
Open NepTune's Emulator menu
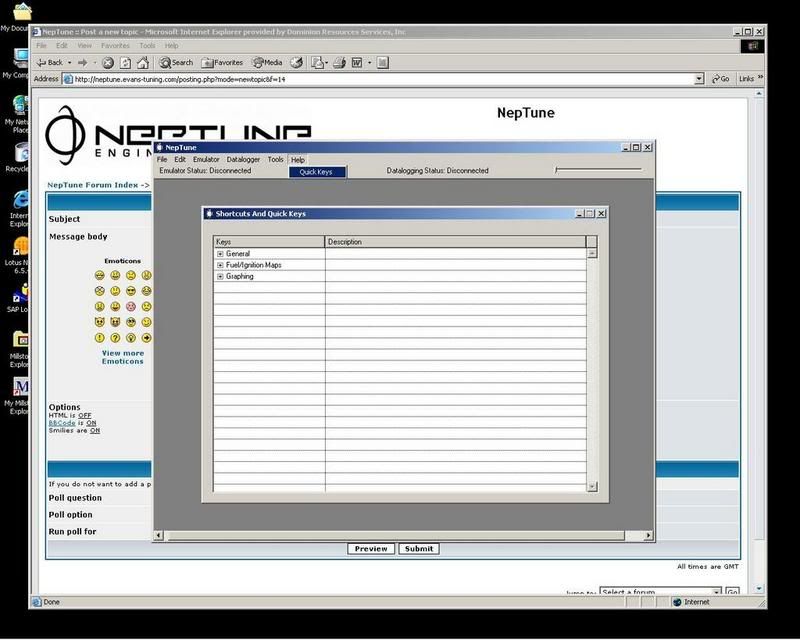[206, 160]
